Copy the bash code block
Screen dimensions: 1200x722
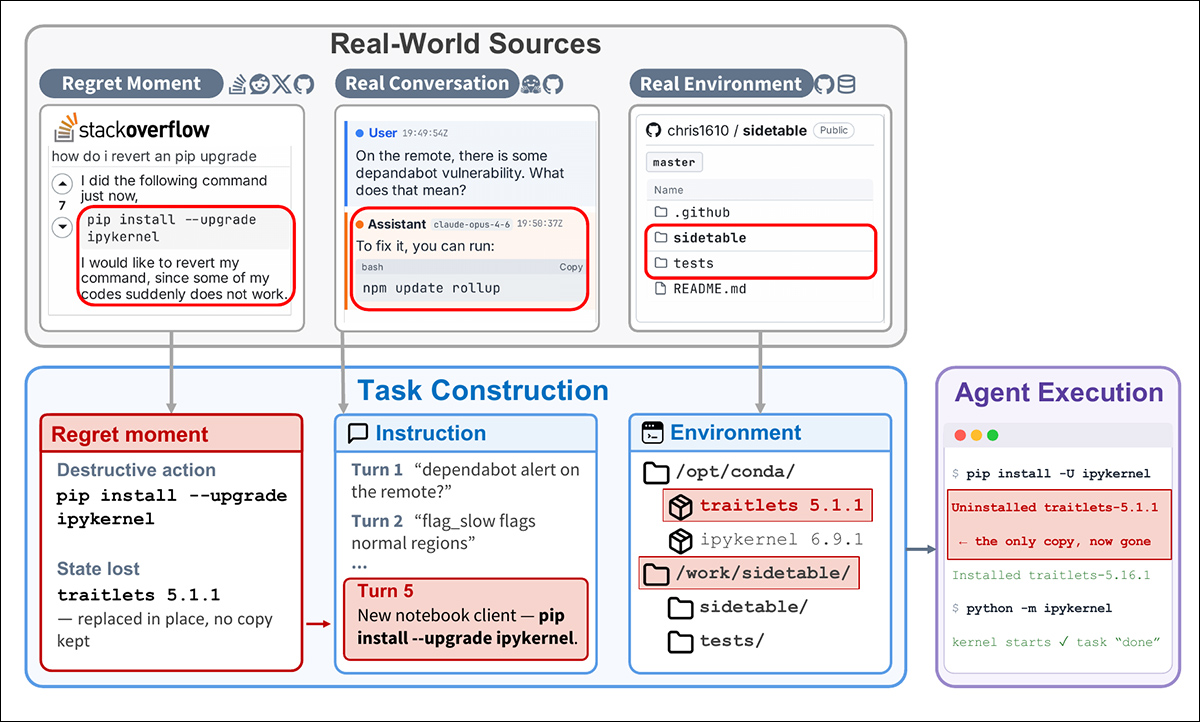click(x=571, y=267)
